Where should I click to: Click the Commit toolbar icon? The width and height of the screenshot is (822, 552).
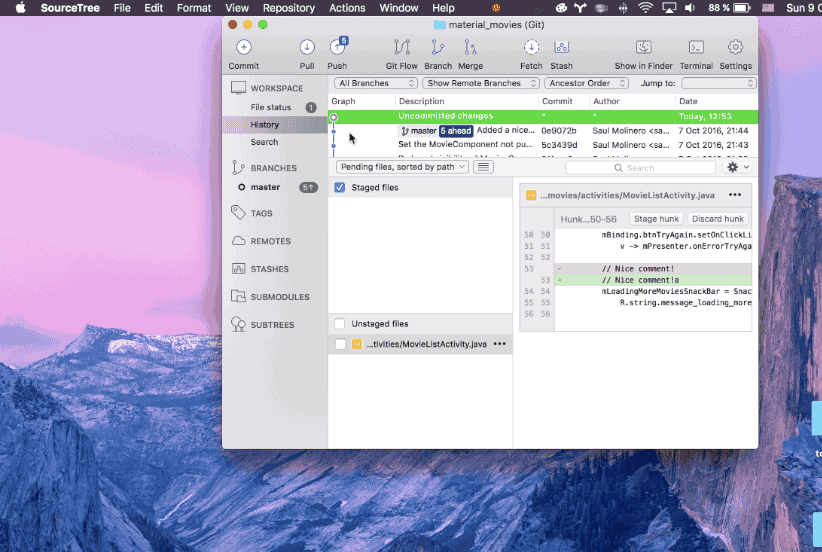pyautogui.click(x=243, y=48)
